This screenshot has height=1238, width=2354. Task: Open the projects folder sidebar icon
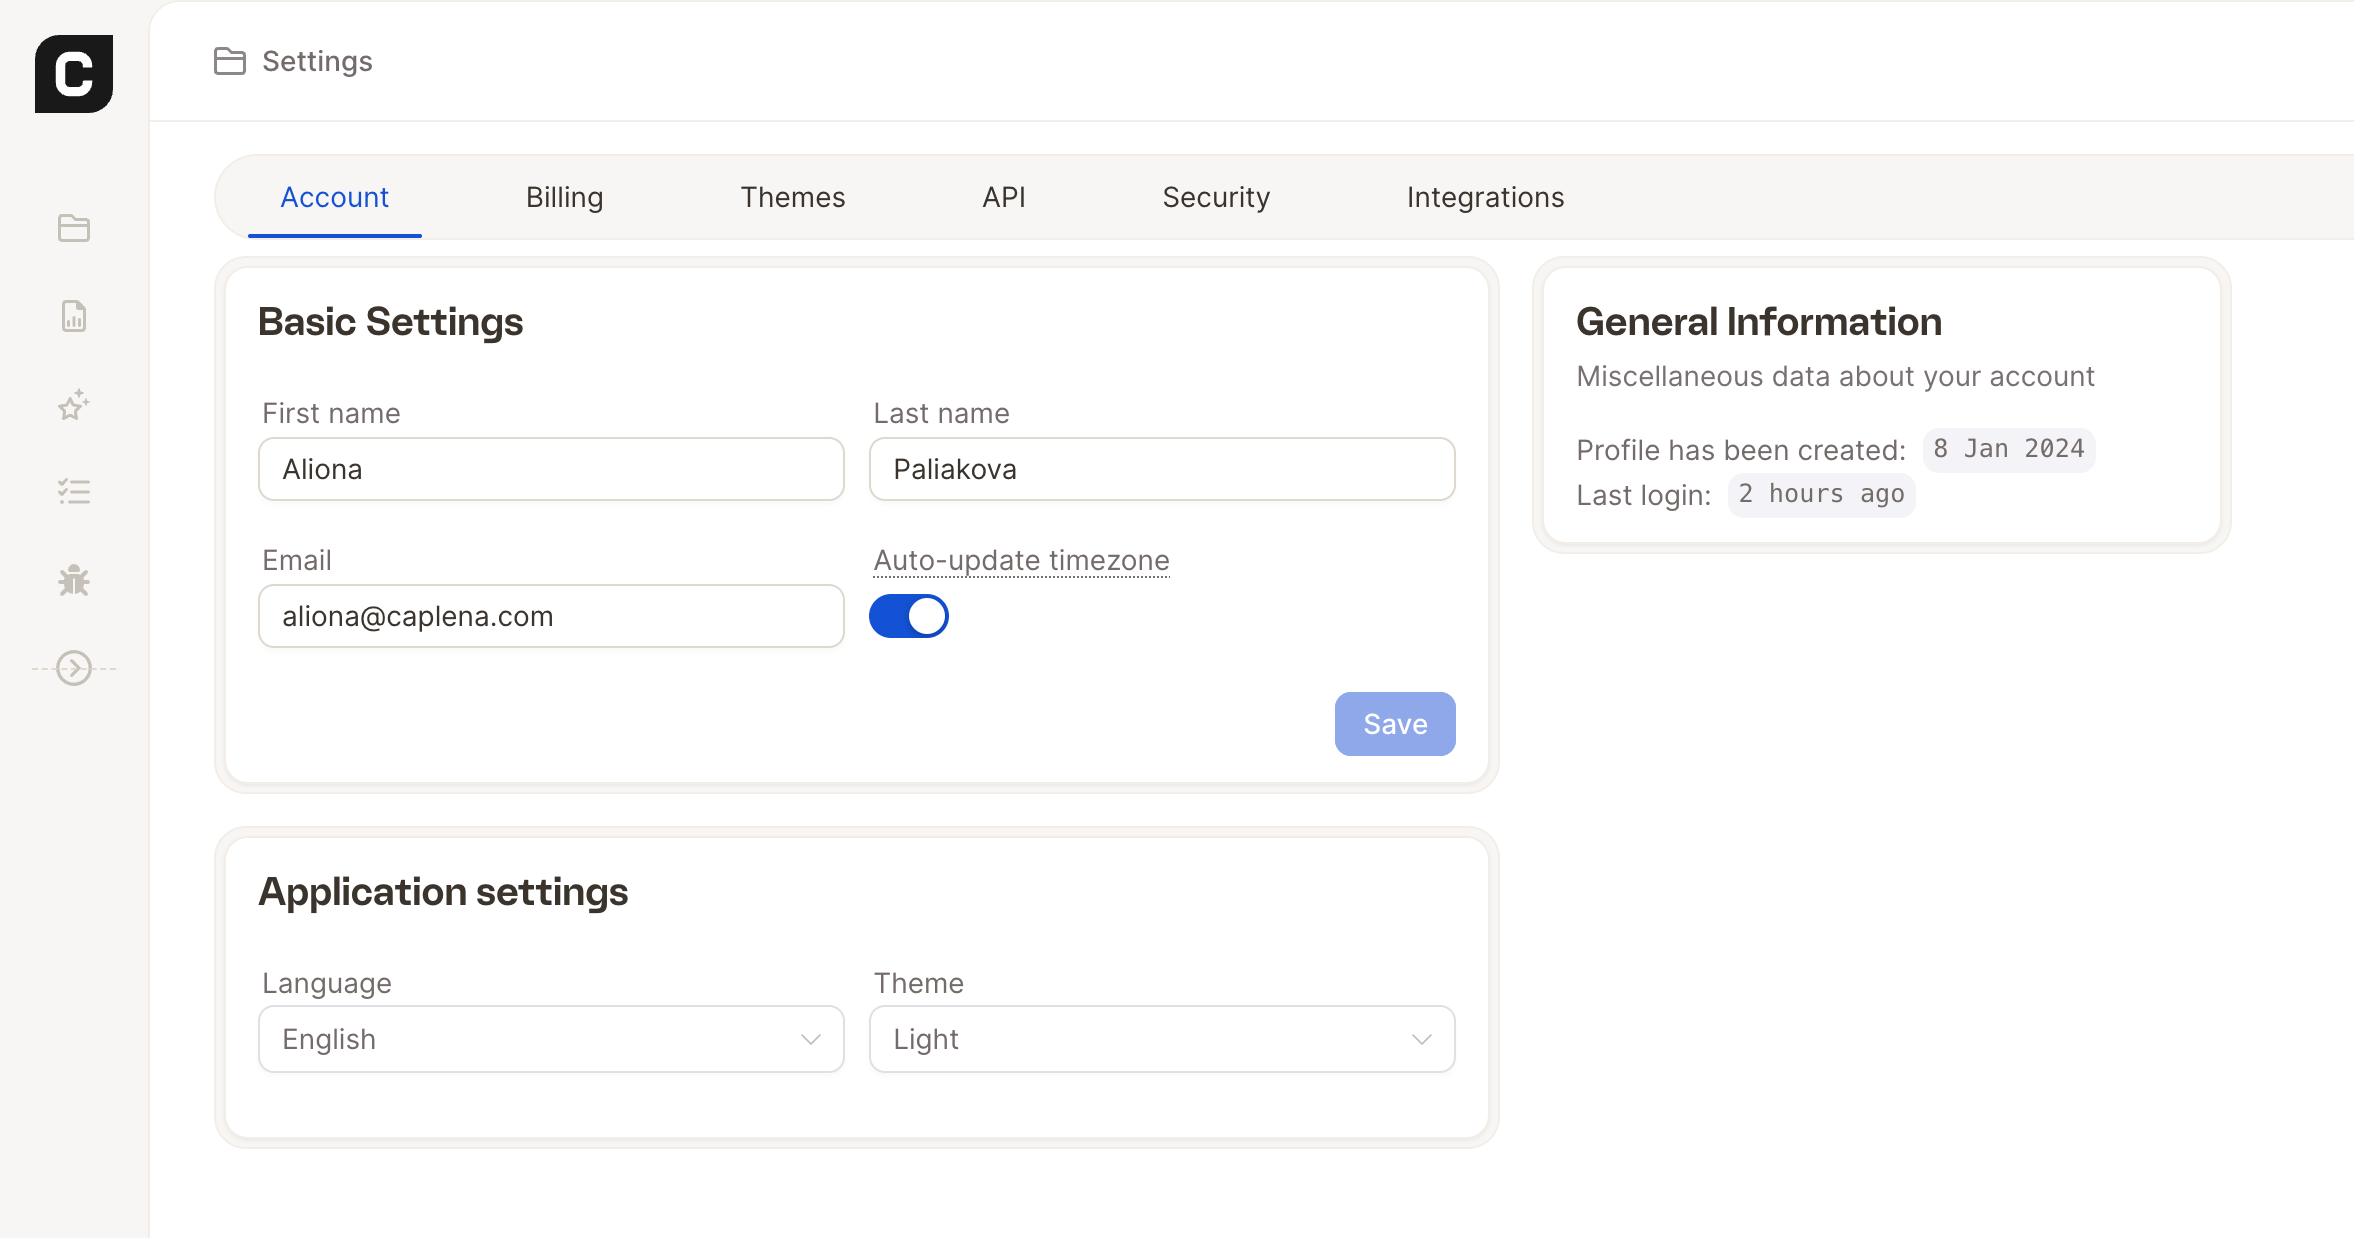point(74,228)
